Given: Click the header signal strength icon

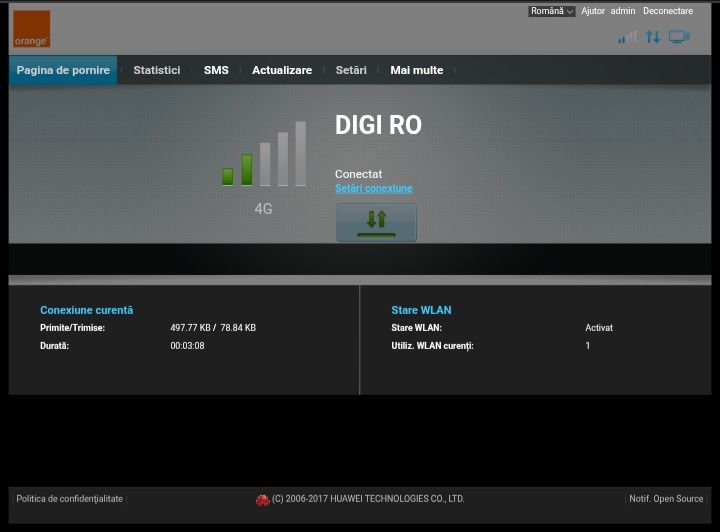Looking at the screenshot, I should (627, 37).
